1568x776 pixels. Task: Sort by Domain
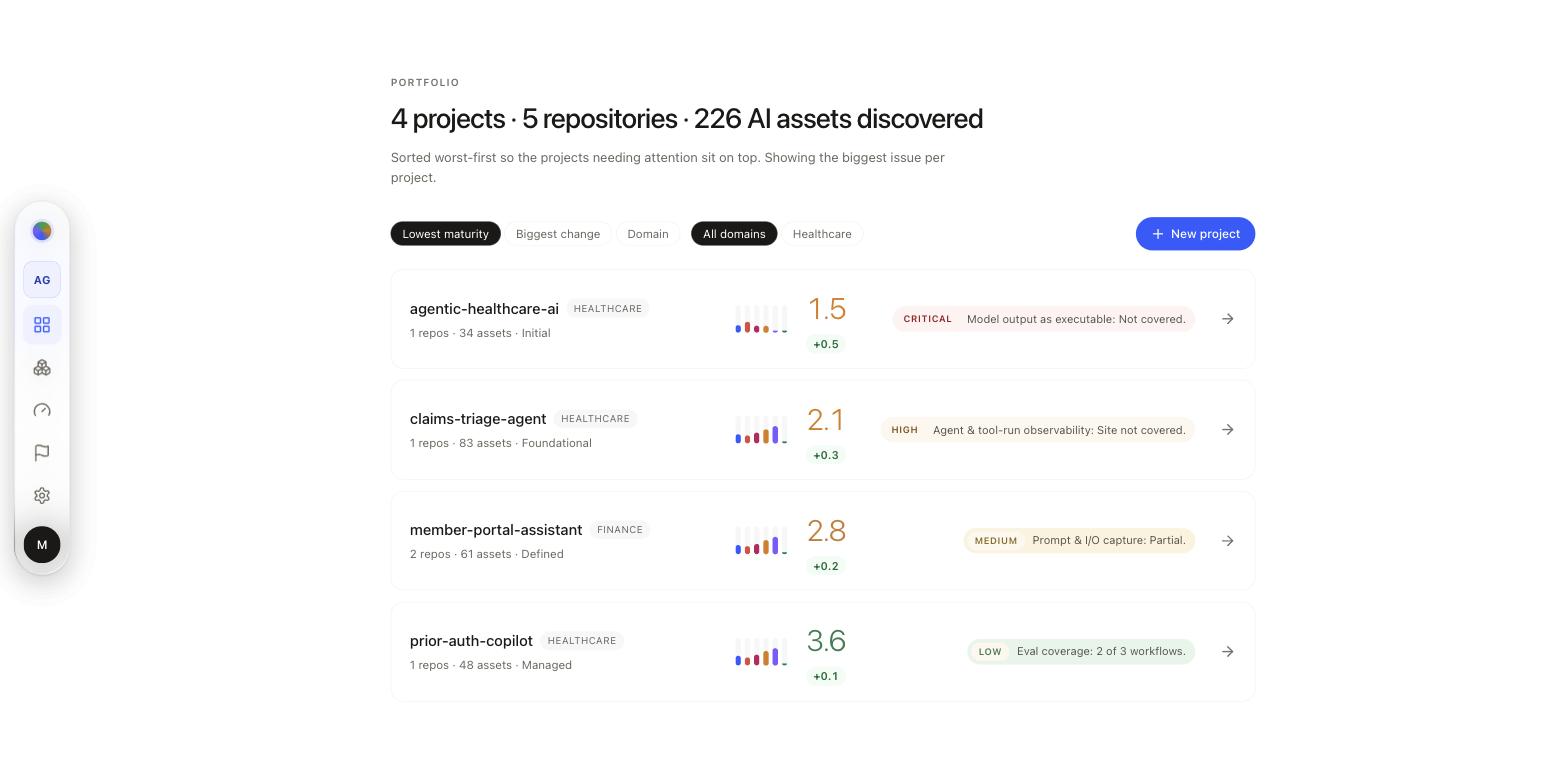(x=648, y=234)
